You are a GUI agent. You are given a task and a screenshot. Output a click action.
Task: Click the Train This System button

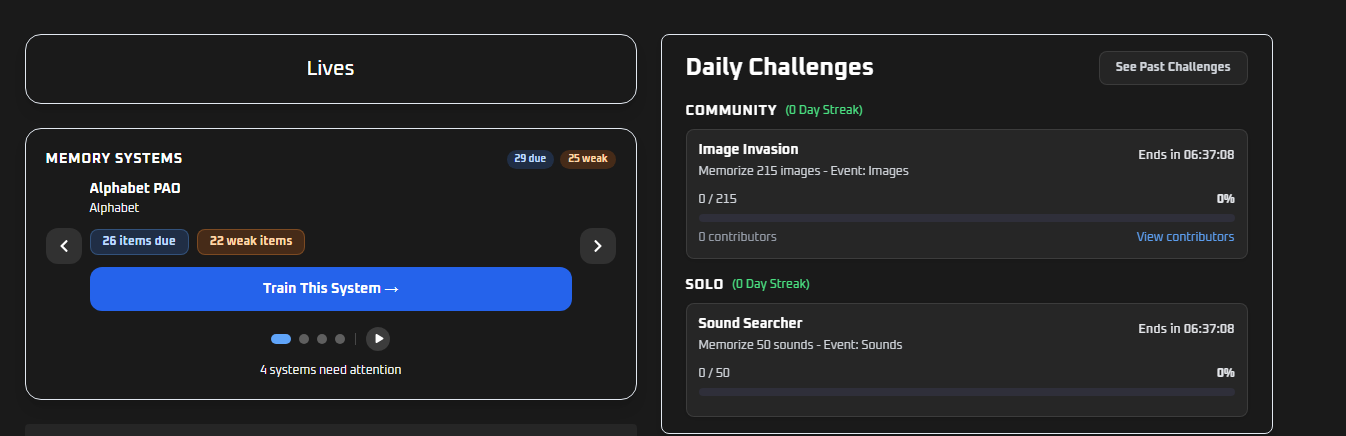[331, 289]
